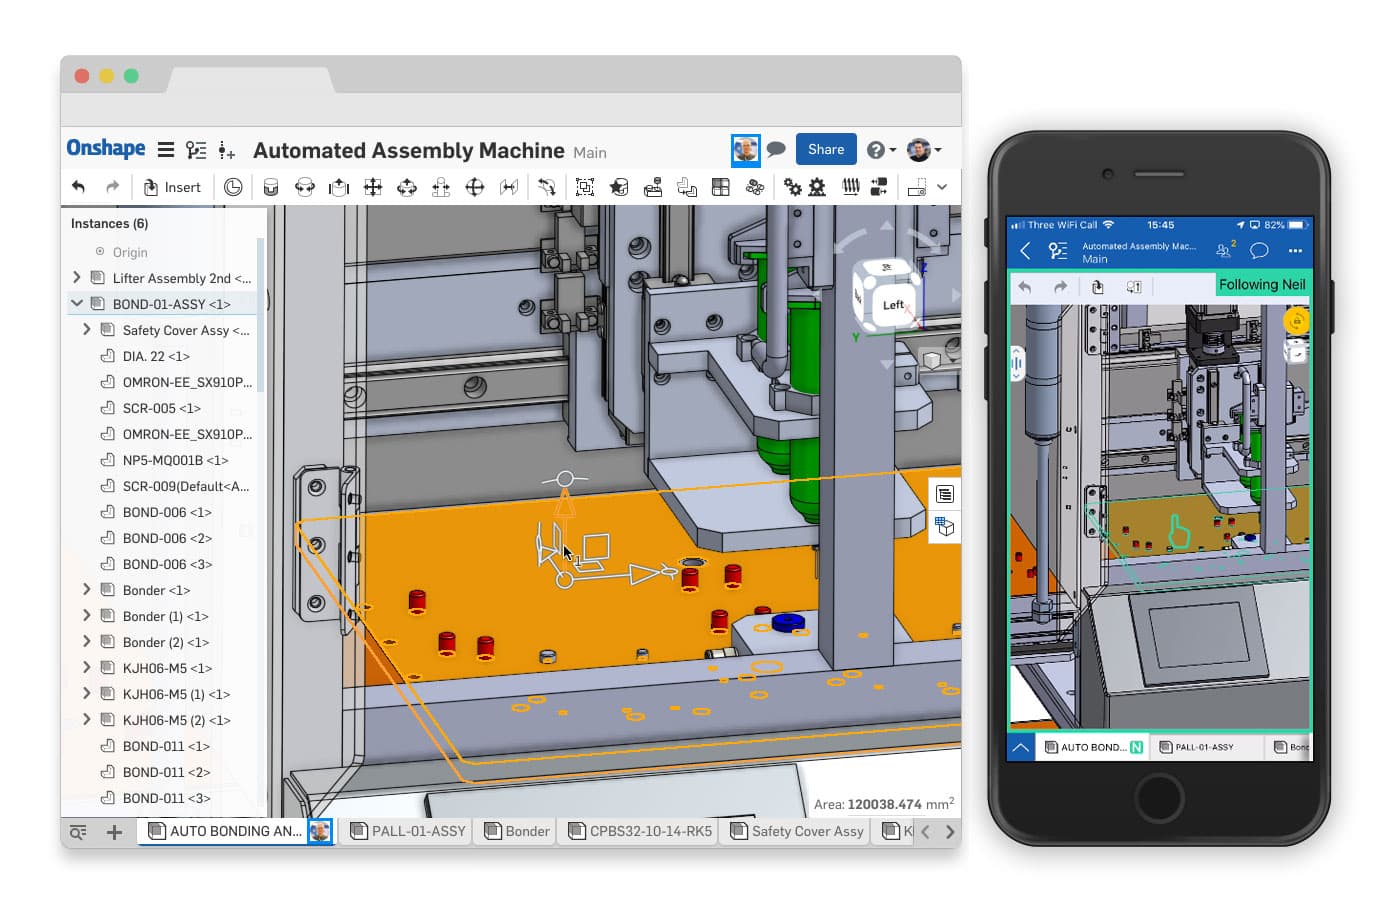Select the Slider mate tool
This screenshot has width=1400, height=920.
point(339,187)
